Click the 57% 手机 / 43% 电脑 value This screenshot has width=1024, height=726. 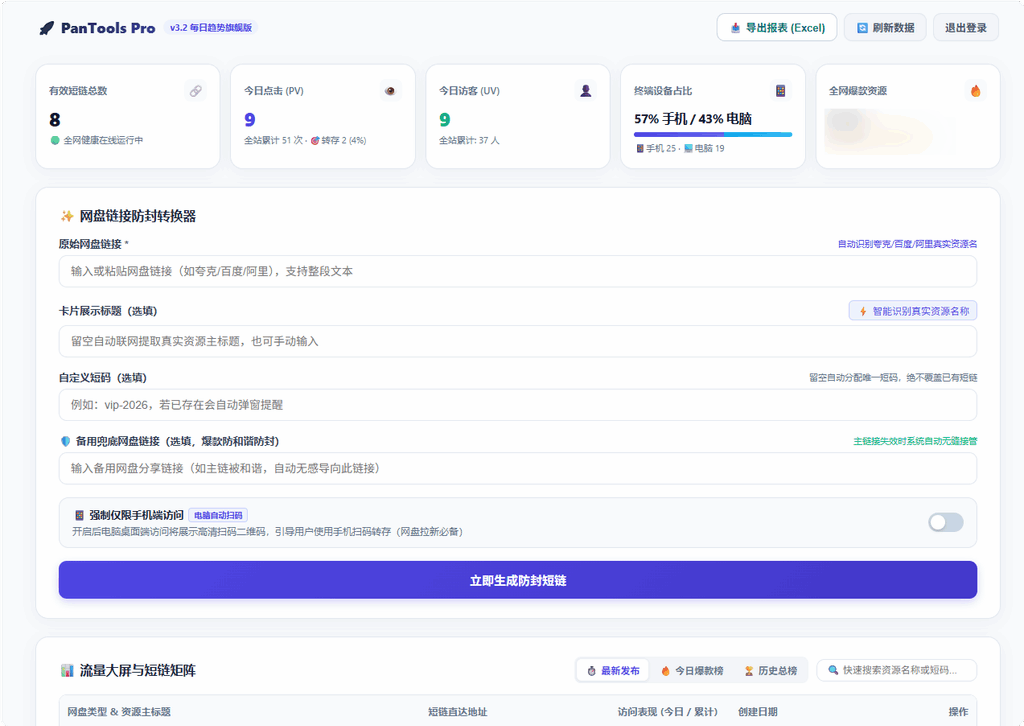coord(693,119)
